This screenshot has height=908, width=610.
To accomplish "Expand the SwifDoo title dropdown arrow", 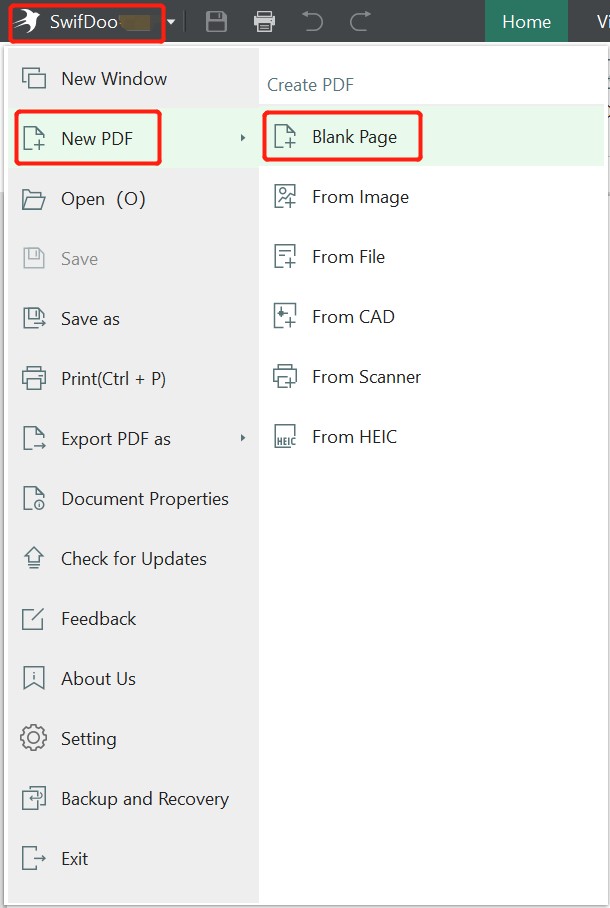I will click(x=170, y=21).
